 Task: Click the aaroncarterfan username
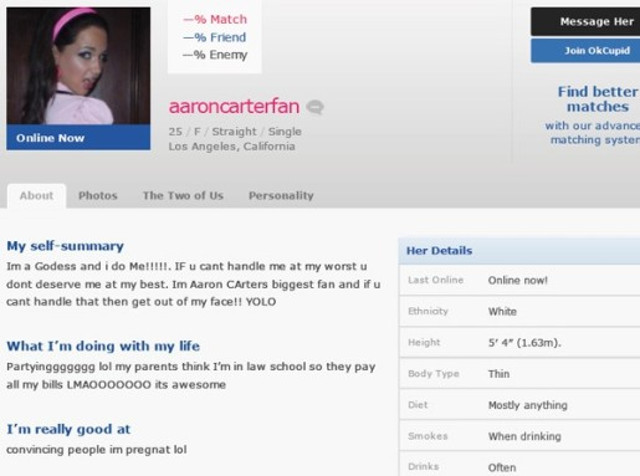click(233, 107)
